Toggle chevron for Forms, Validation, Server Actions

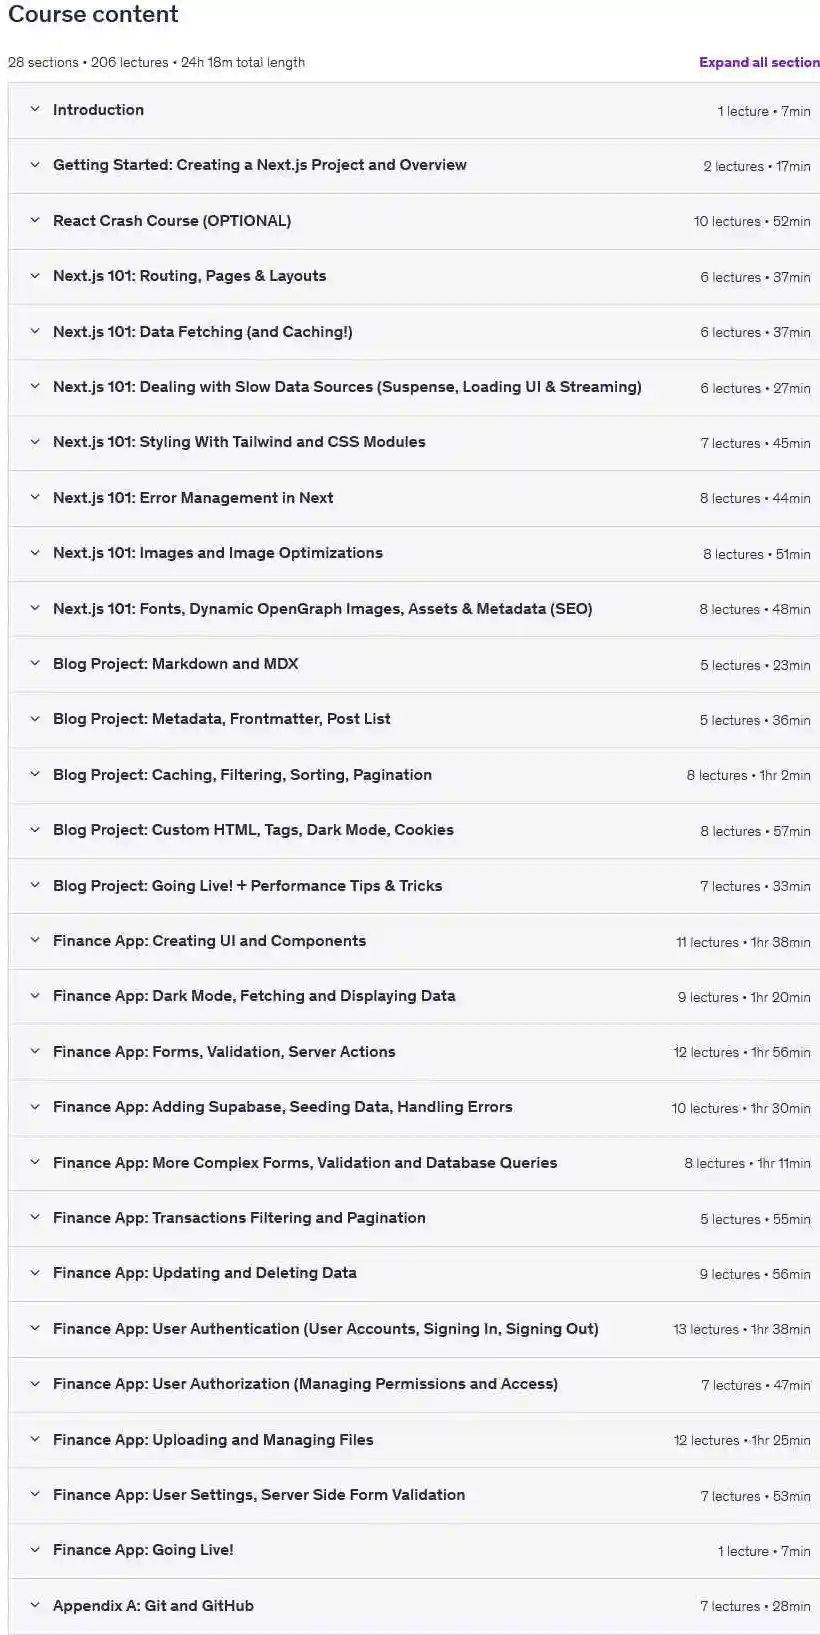[35, 1052]
